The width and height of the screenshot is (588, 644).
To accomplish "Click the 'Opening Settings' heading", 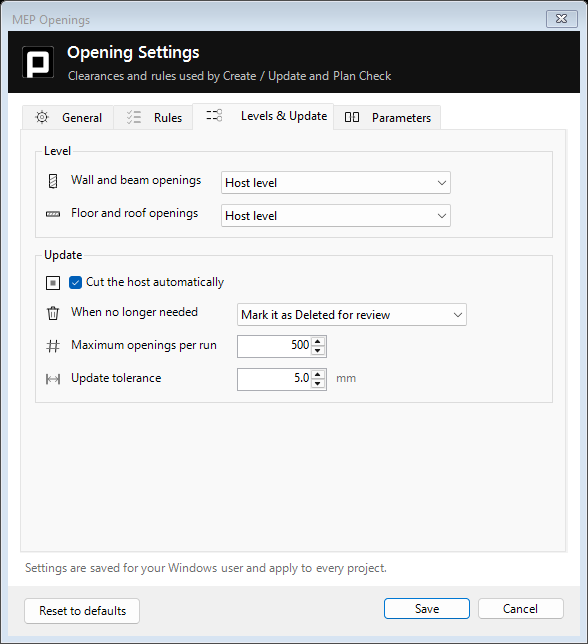I will tap(133, 53).
